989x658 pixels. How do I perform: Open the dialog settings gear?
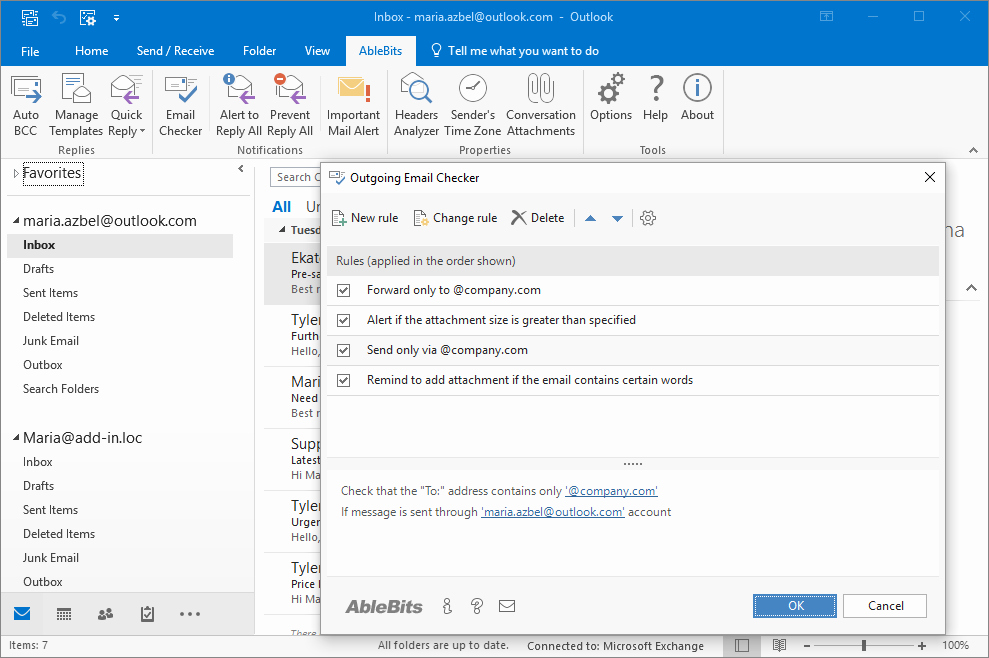click(x=648, y=218)
